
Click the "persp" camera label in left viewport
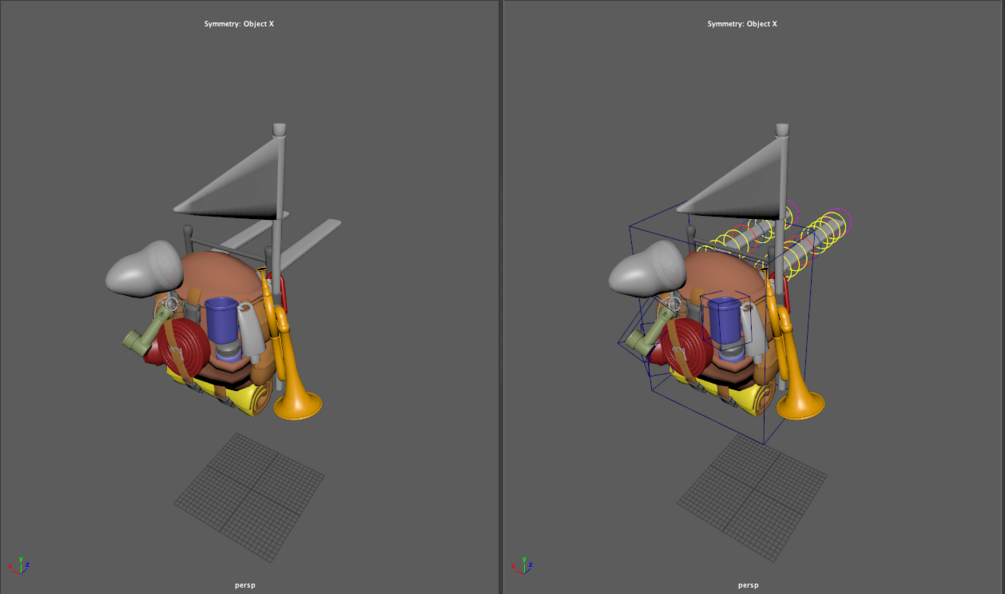pyautogui.click(x=245, y=585)
